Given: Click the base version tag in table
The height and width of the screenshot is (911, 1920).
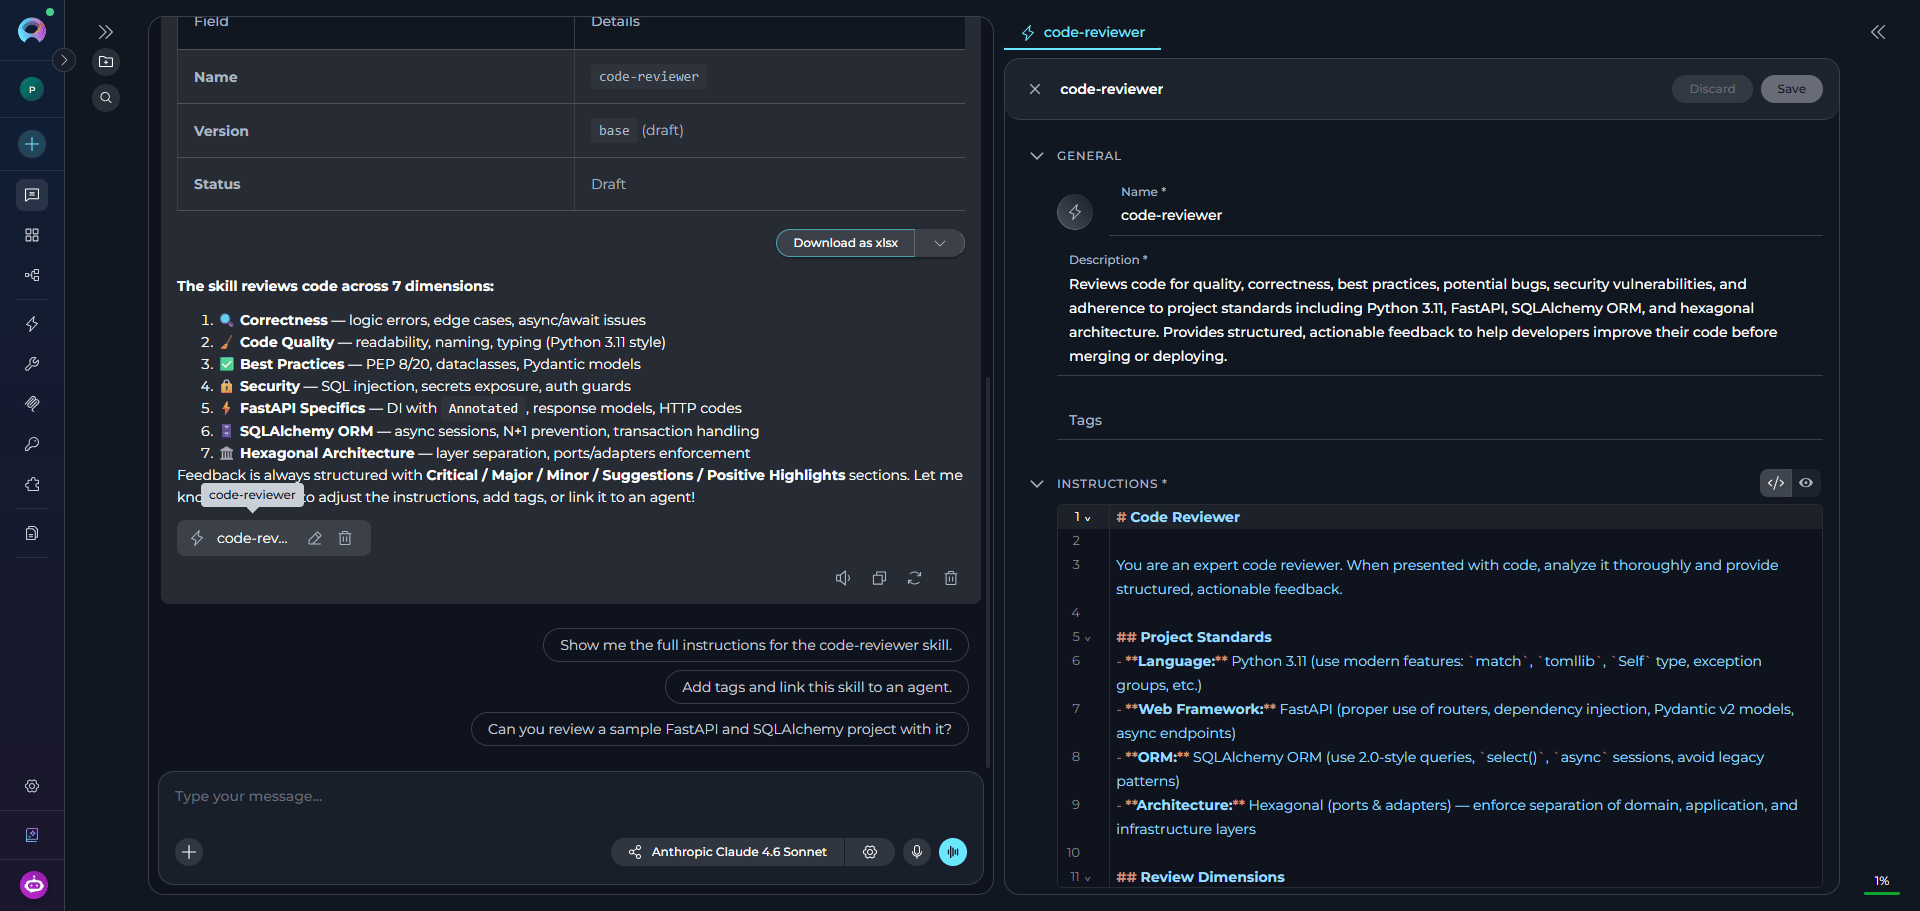Looking at the screenshot, I should click(x=614, y=130).
